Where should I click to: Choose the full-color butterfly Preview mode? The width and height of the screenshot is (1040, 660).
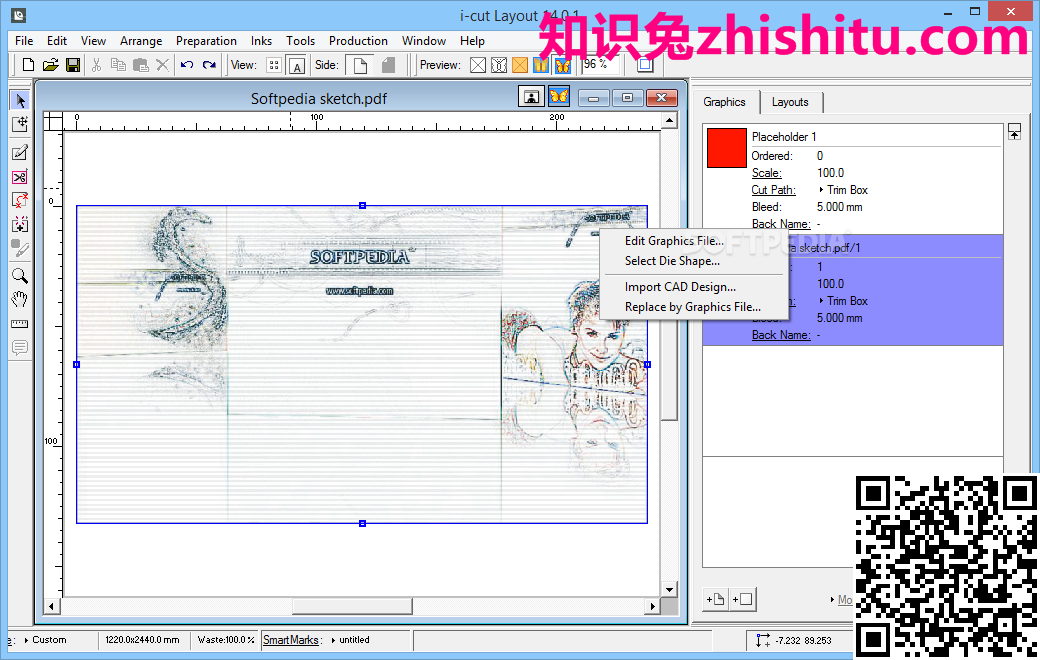pos(562,65)
